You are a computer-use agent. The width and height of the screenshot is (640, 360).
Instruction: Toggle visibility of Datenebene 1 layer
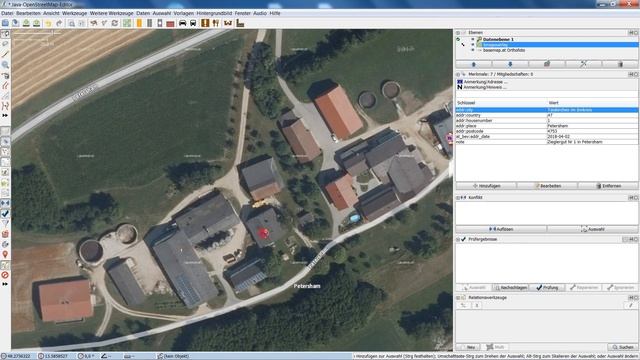(x=473, y=39)
